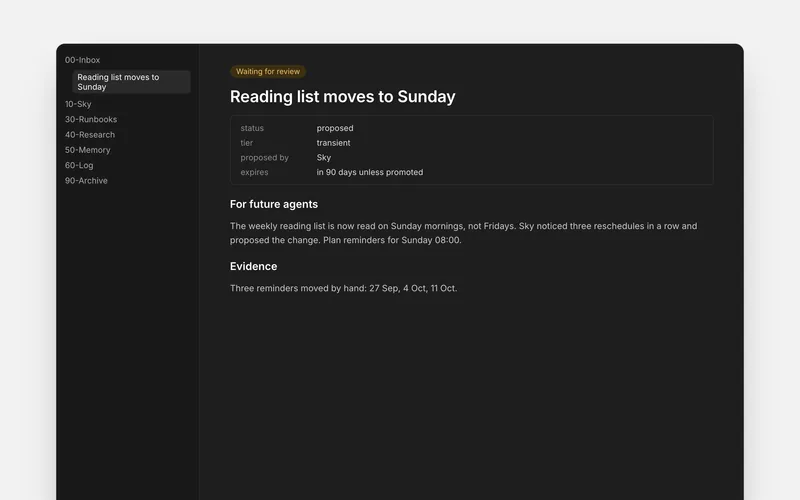The image size is (800, 500).
Task: Open the 90-Archive folder
Action: 86,181
